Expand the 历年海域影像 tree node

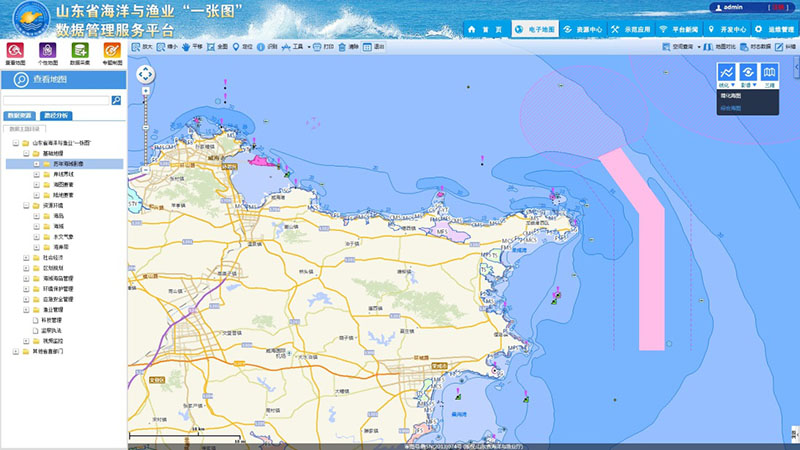pos(36,164)
